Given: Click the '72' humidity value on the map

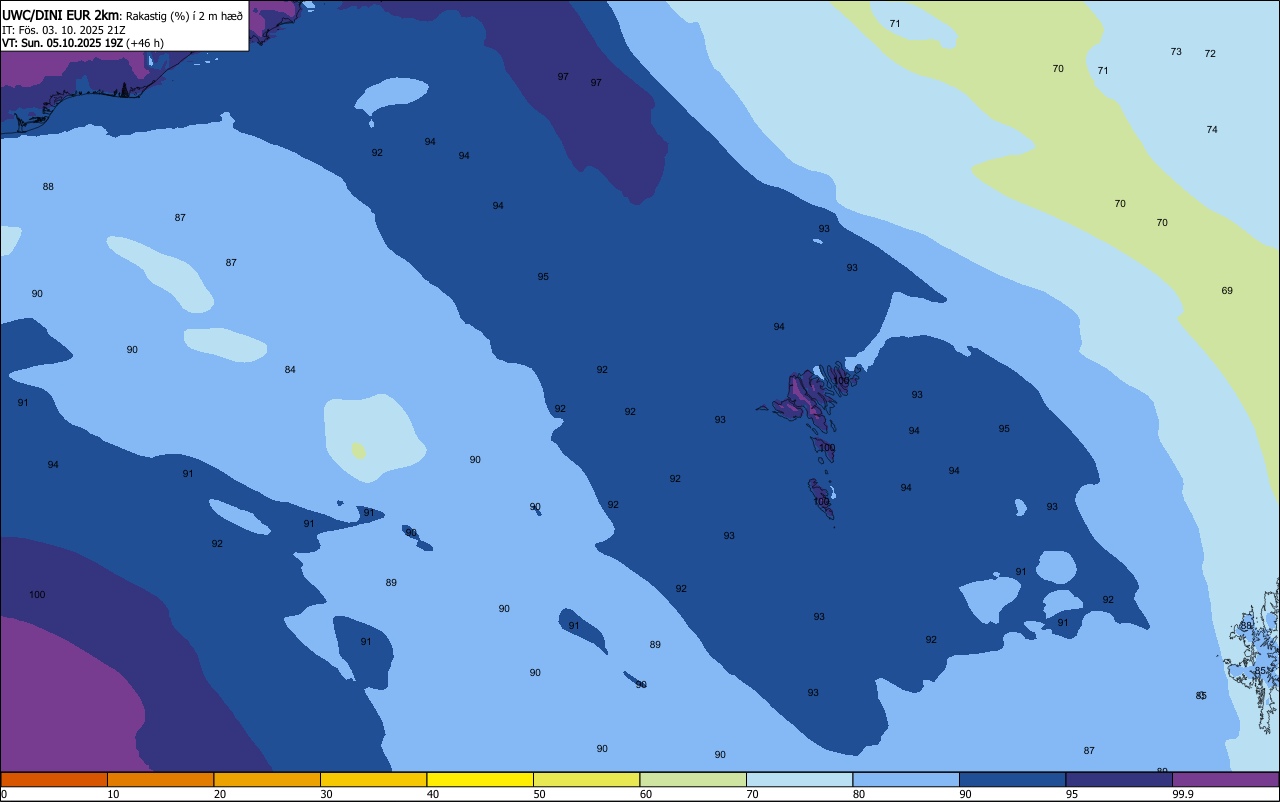Looking at the screenshot, I should [x=1210, y=54].
